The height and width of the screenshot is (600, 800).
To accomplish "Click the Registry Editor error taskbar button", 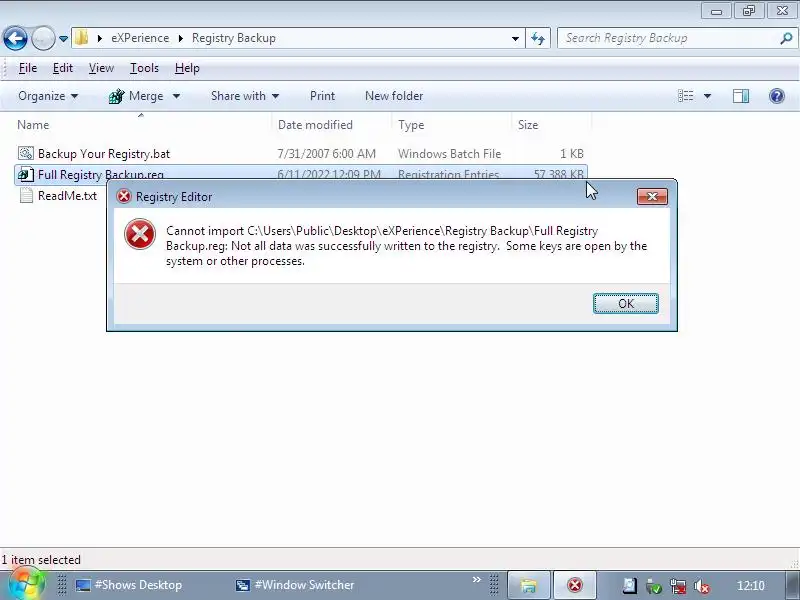I will coord(574,585).
